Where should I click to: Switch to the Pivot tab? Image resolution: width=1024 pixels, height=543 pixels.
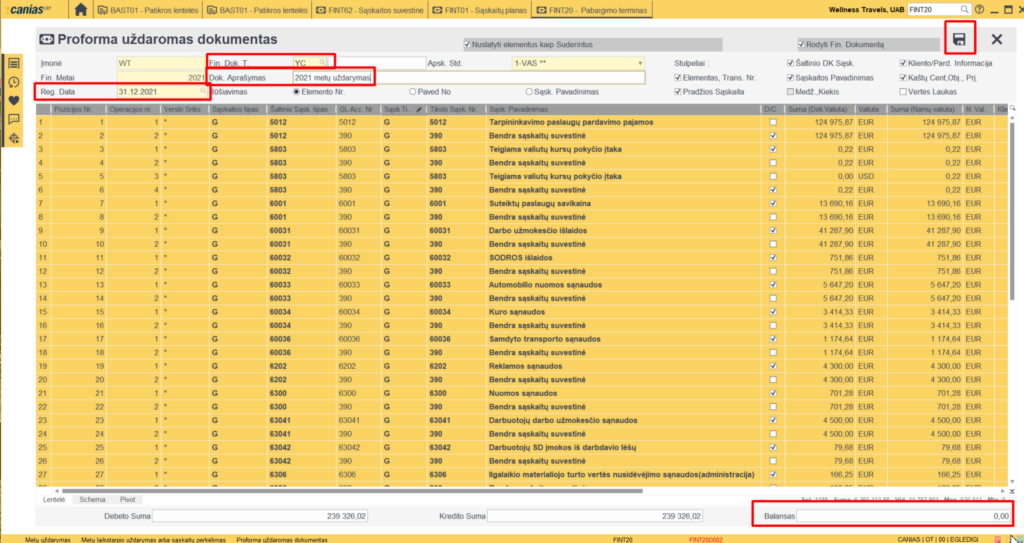click(127, 498)
